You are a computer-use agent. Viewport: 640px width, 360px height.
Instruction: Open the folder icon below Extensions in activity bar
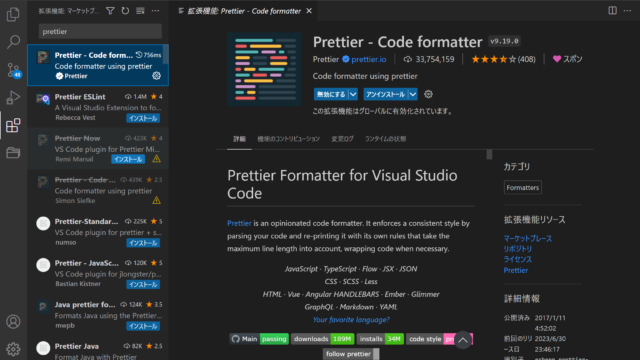click(x=13, y=153)
